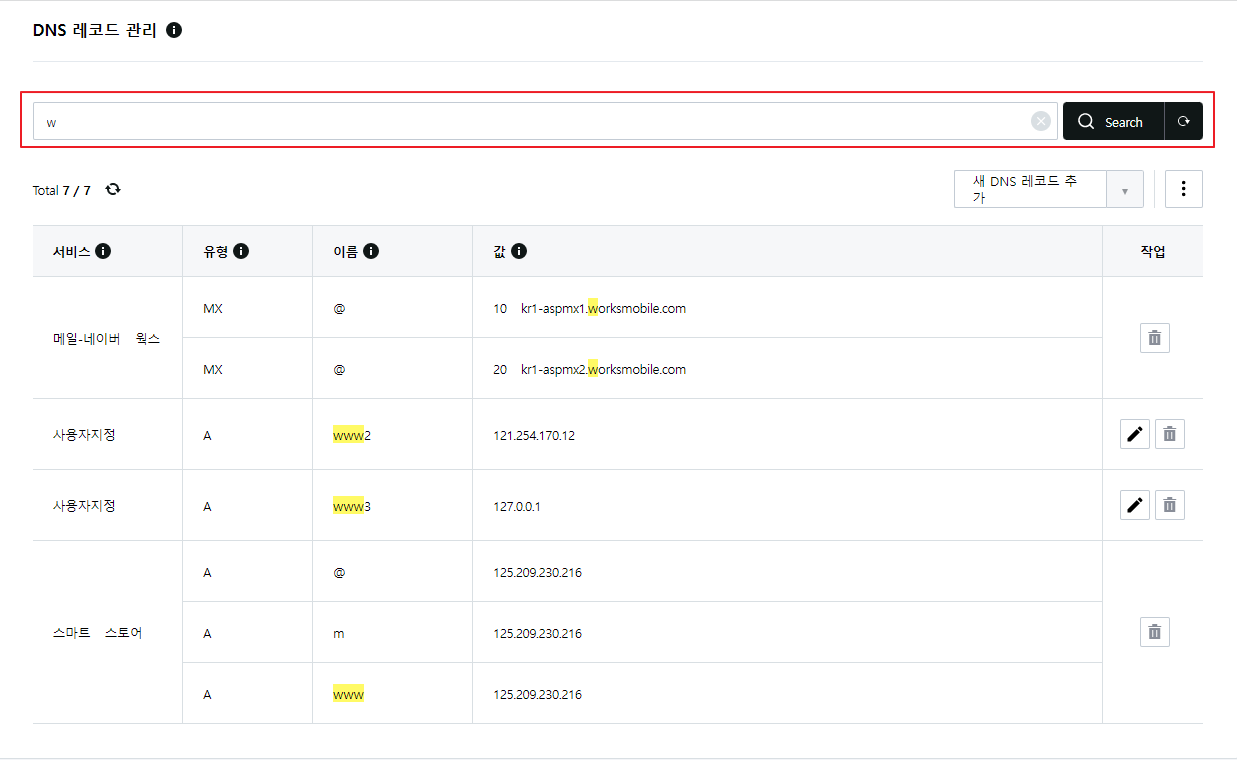
Task: Click the reset icon next to Search
Action: [x=1183, y=122]
